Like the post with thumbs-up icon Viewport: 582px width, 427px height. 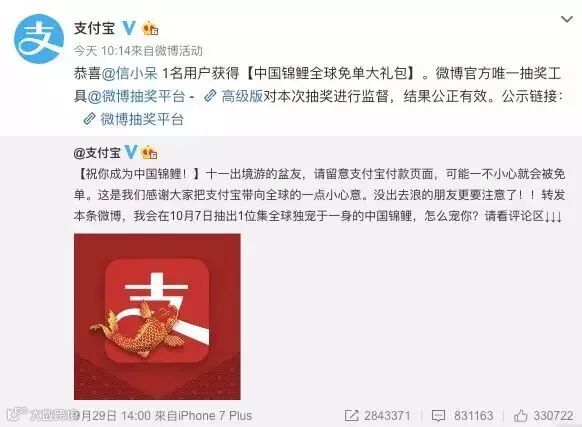point(520,415)
